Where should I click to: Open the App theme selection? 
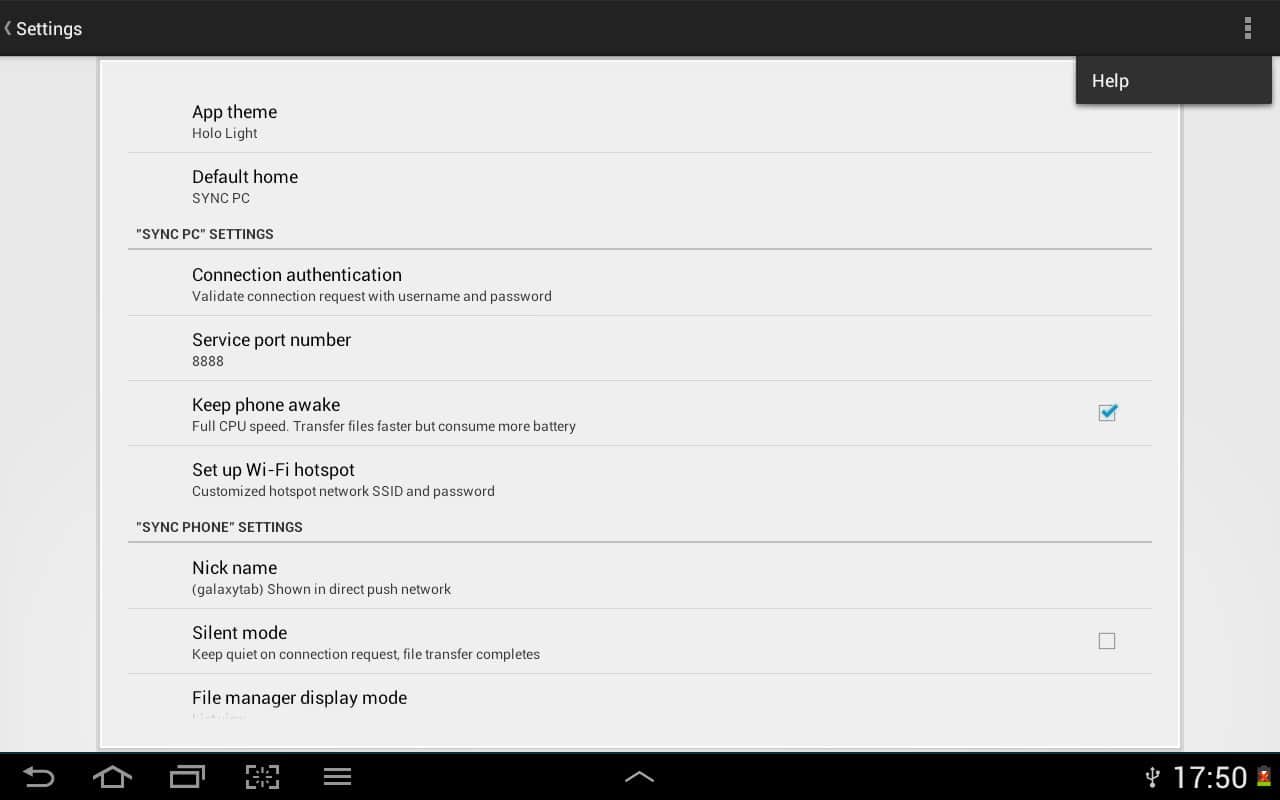click(640, 121)
